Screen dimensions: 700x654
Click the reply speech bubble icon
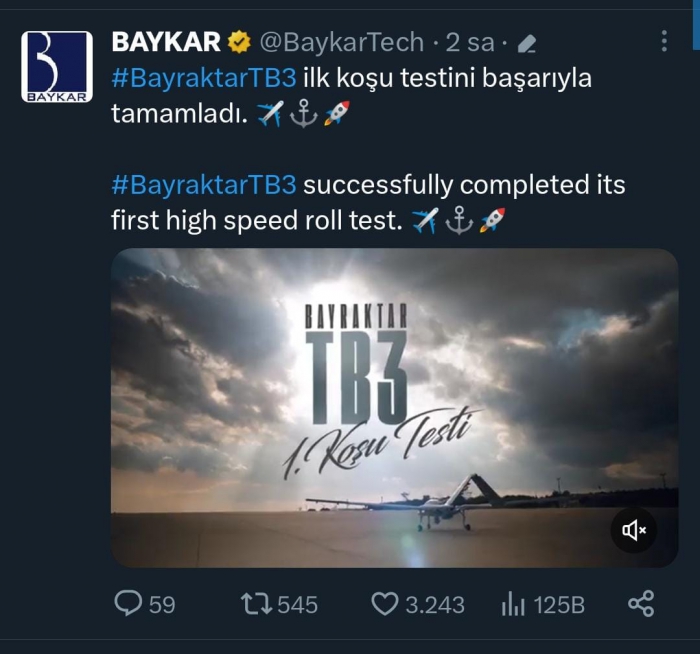pos(129,603)
